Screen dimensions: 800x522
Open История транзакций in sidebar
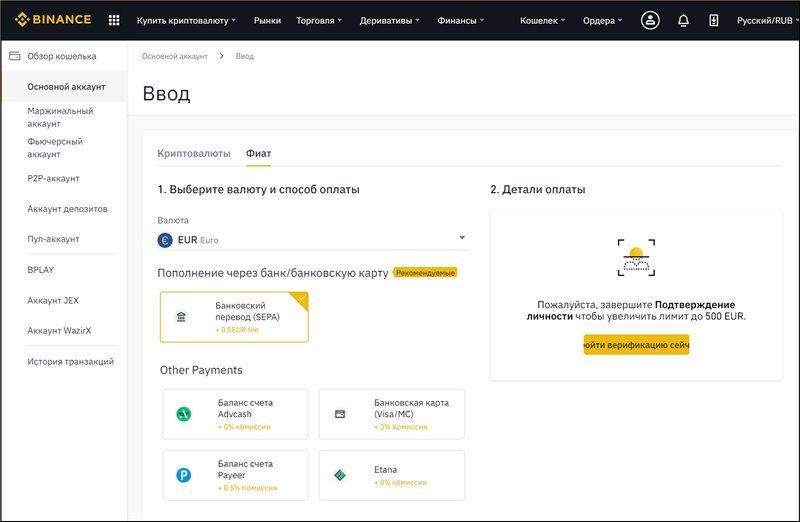pyautogui.click(x=70, y=361)
